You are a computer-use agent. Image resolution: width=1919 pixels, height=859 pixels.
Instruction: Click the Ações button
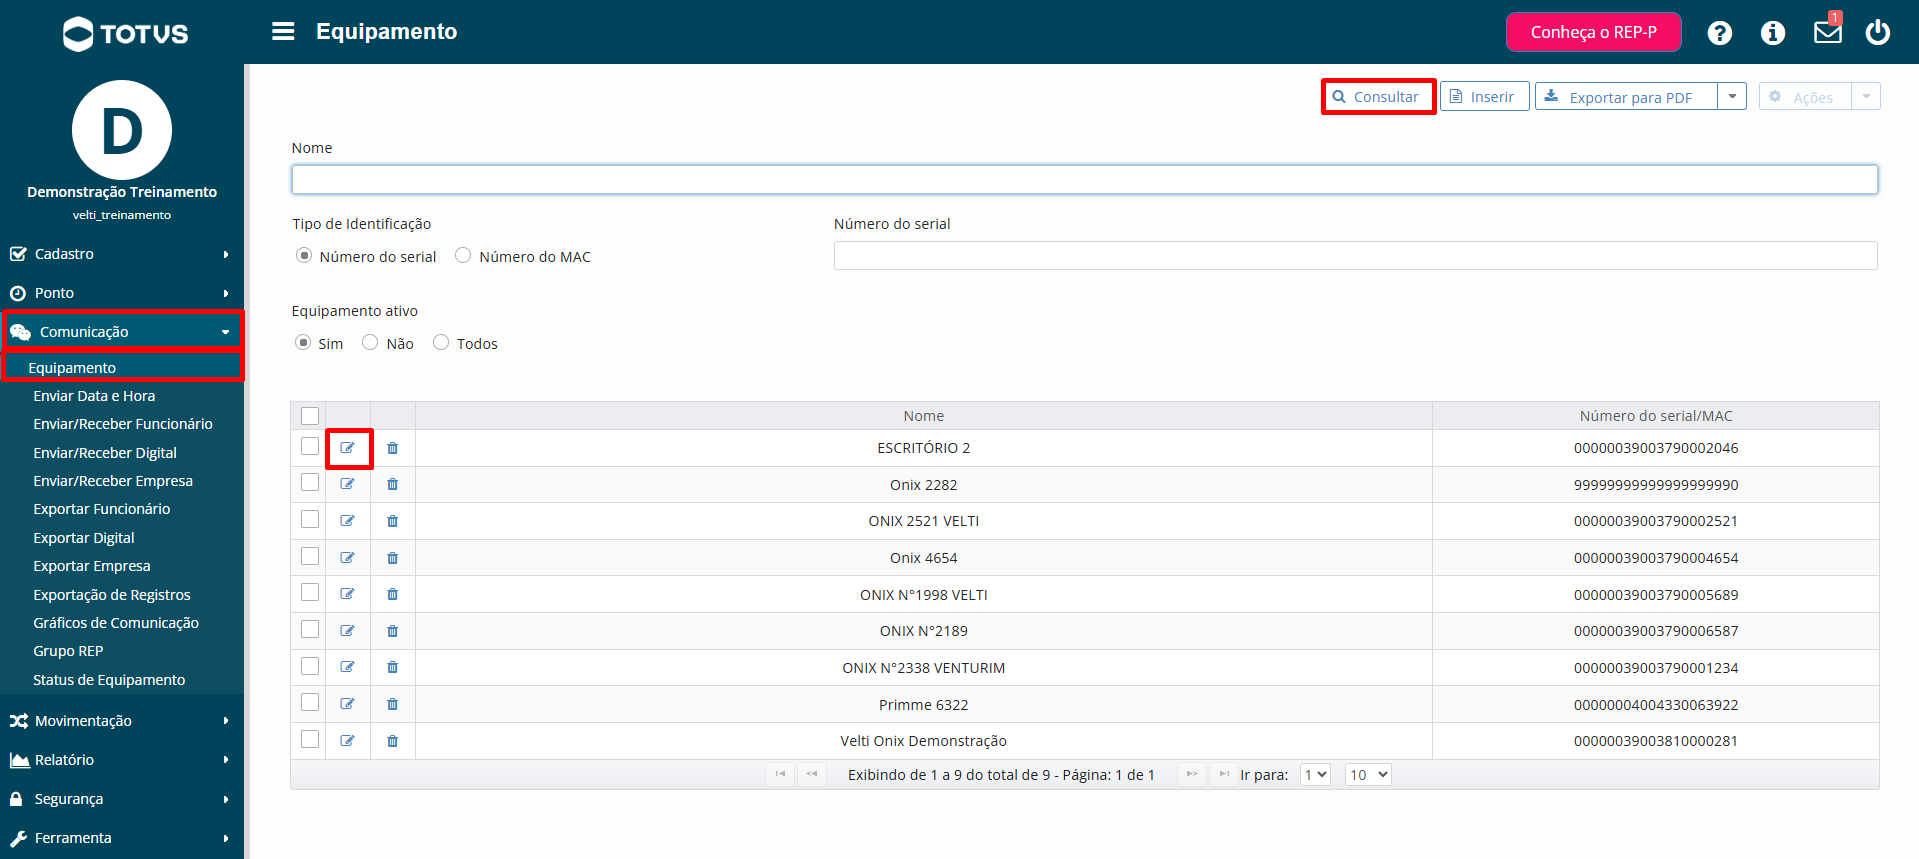click(x=1805, y=96)
